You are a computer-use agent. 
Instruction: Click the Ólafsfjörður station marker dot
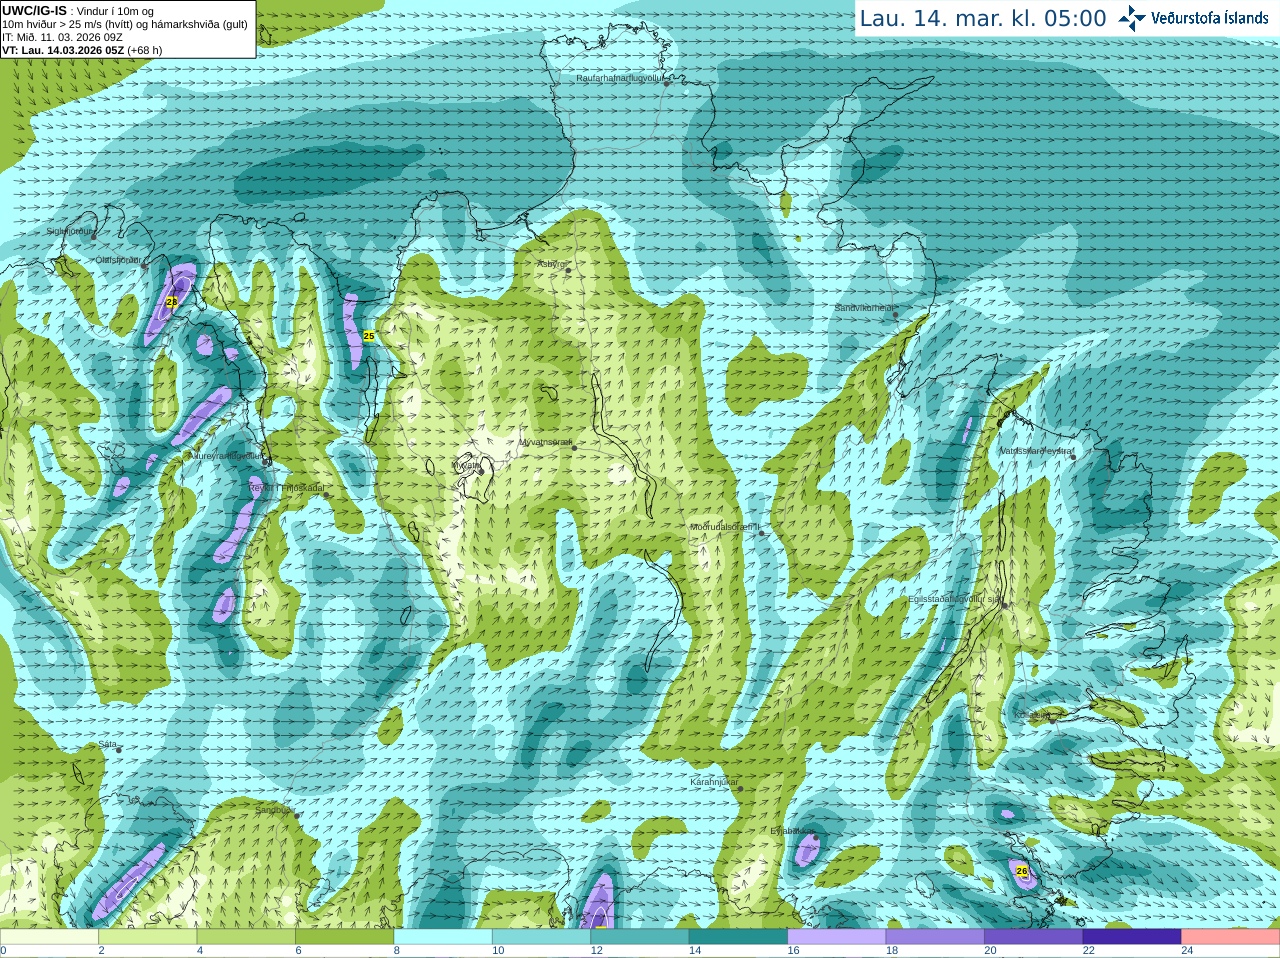pyautogui.click(x=144, y=266)
